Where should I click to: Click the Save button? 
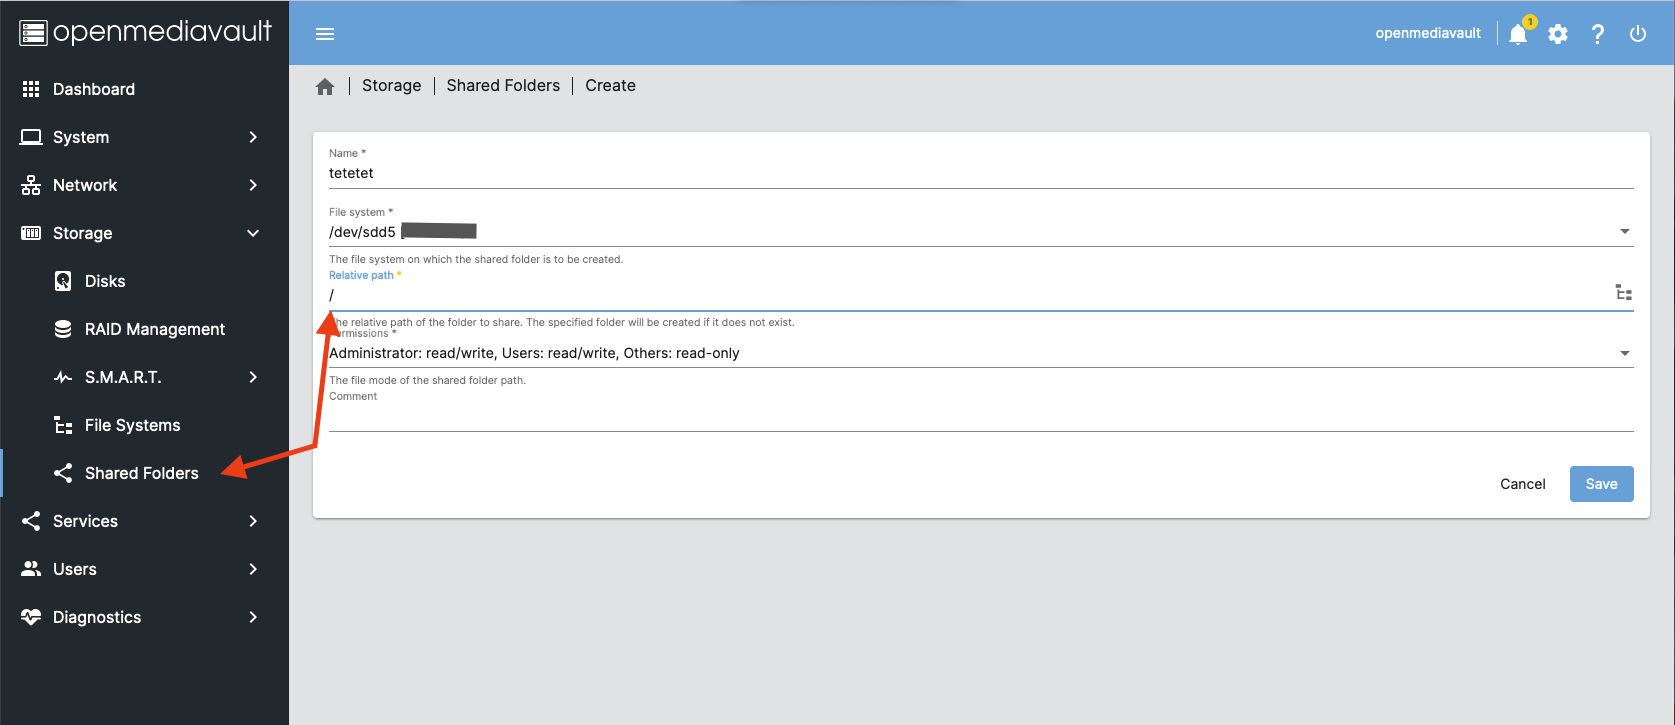click(1602, 484)
